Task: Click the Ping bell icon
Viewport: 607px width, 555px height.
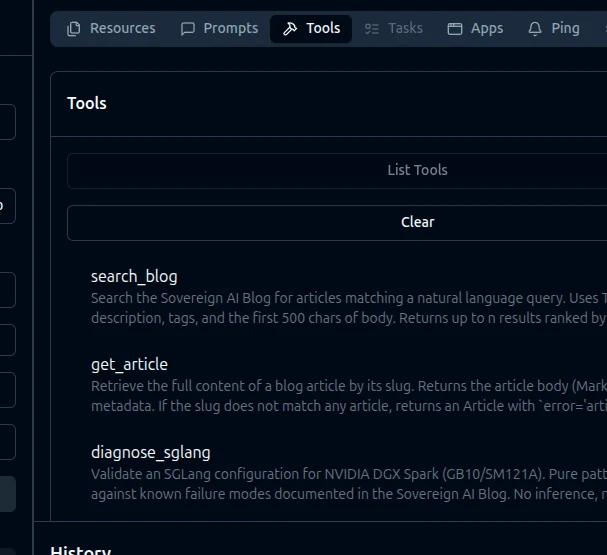Action: coord(535,29)
